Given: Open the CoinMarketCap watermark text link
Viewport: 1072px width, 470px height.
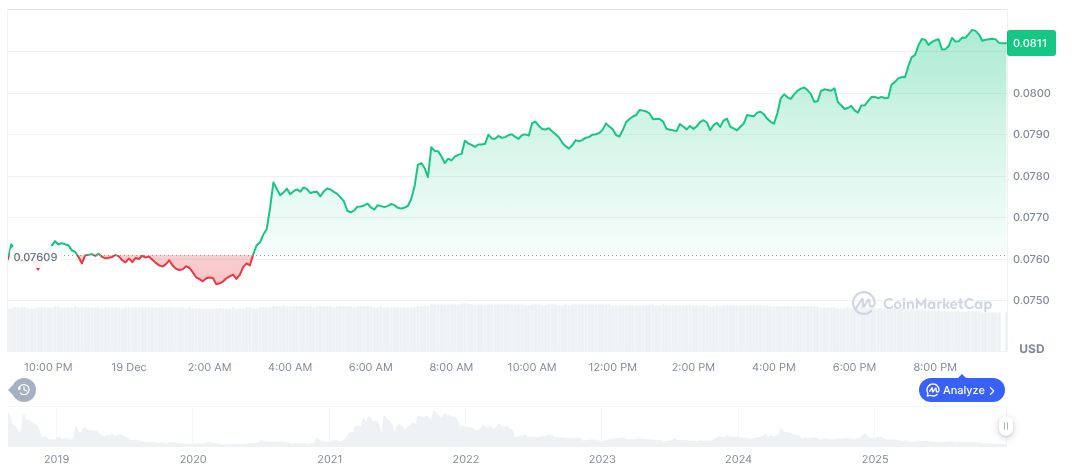Looking at the screenshot, I should (935, 304).
